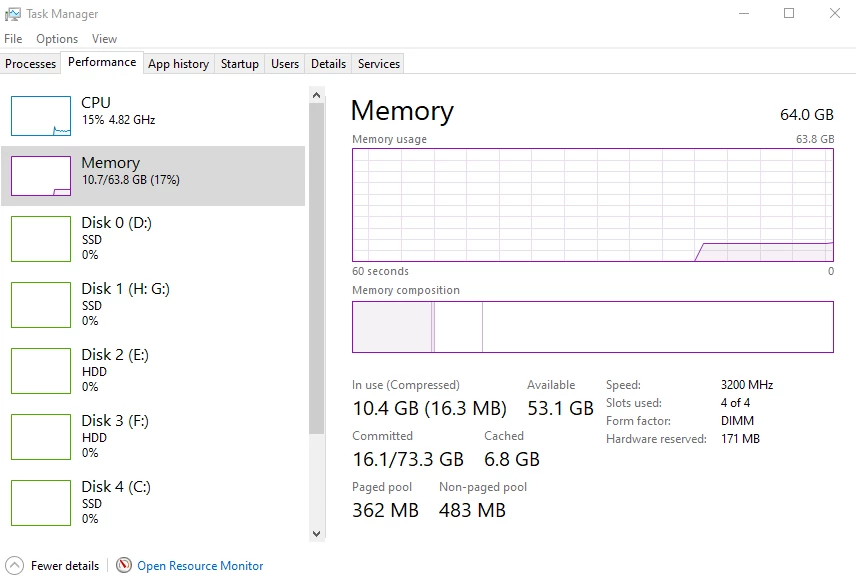Click the Open Resource Monitor link
This screenshot has width=856, height=588.
click(x=200, y=566)
